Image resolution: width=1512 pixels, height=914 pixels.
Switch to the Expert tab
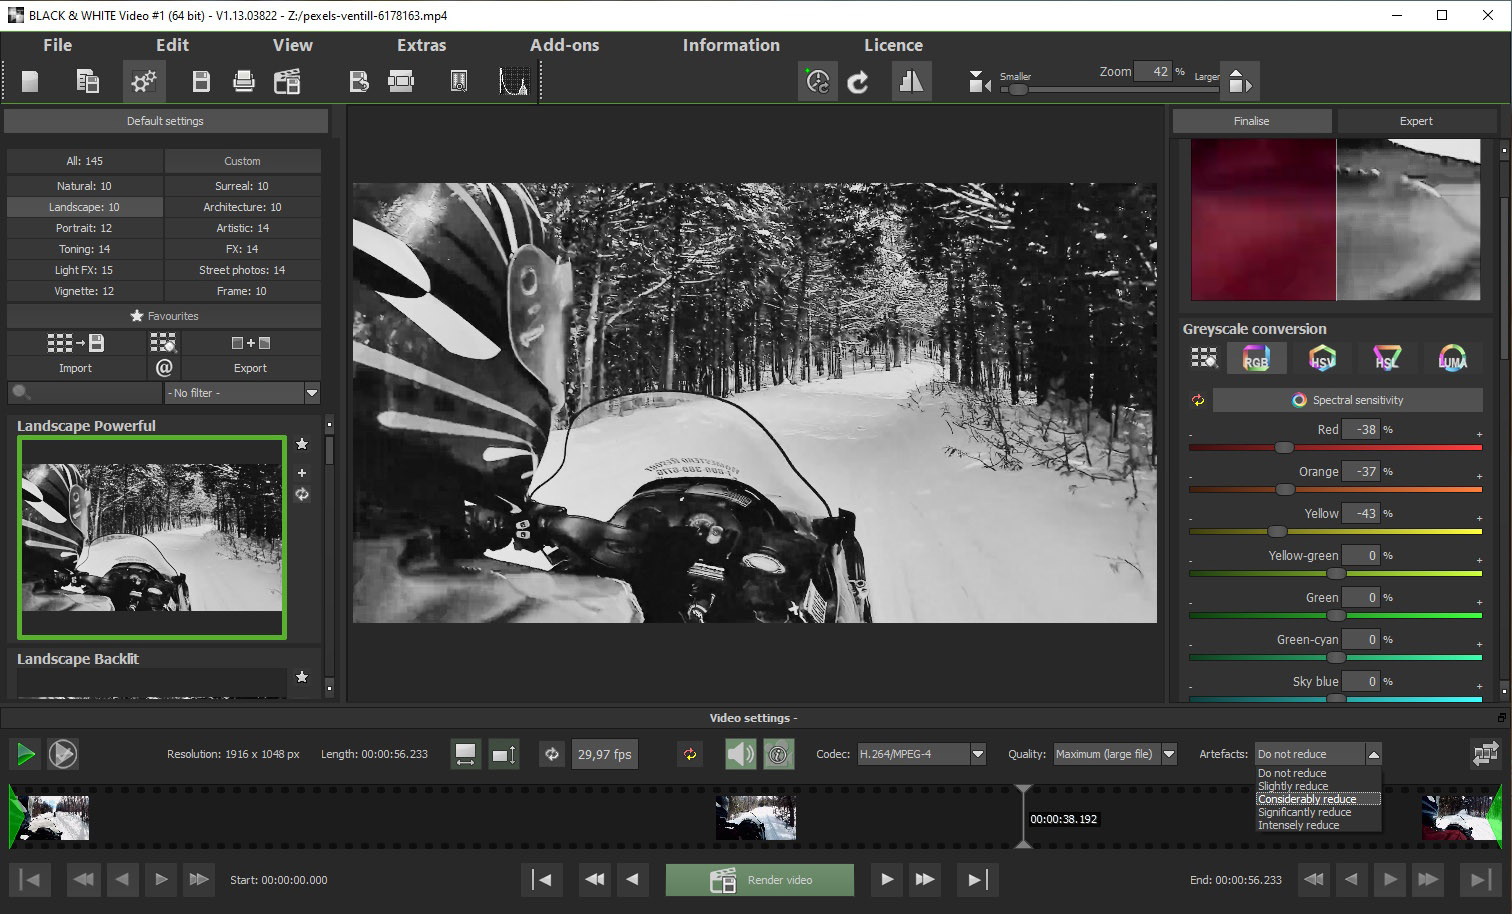[1415, 121]
